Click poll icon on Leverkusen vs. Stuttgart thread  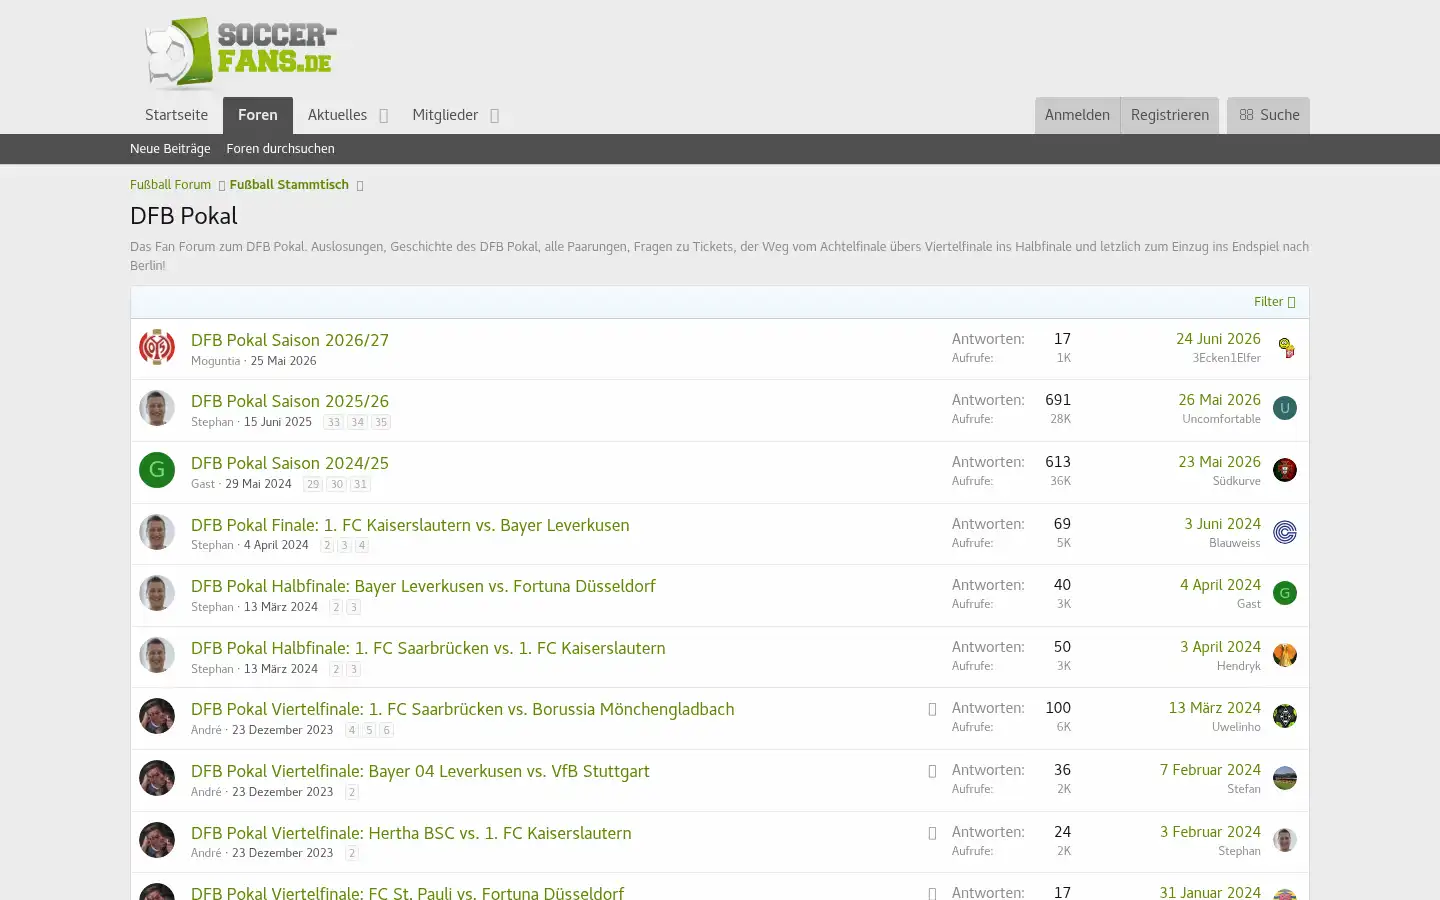932,771
